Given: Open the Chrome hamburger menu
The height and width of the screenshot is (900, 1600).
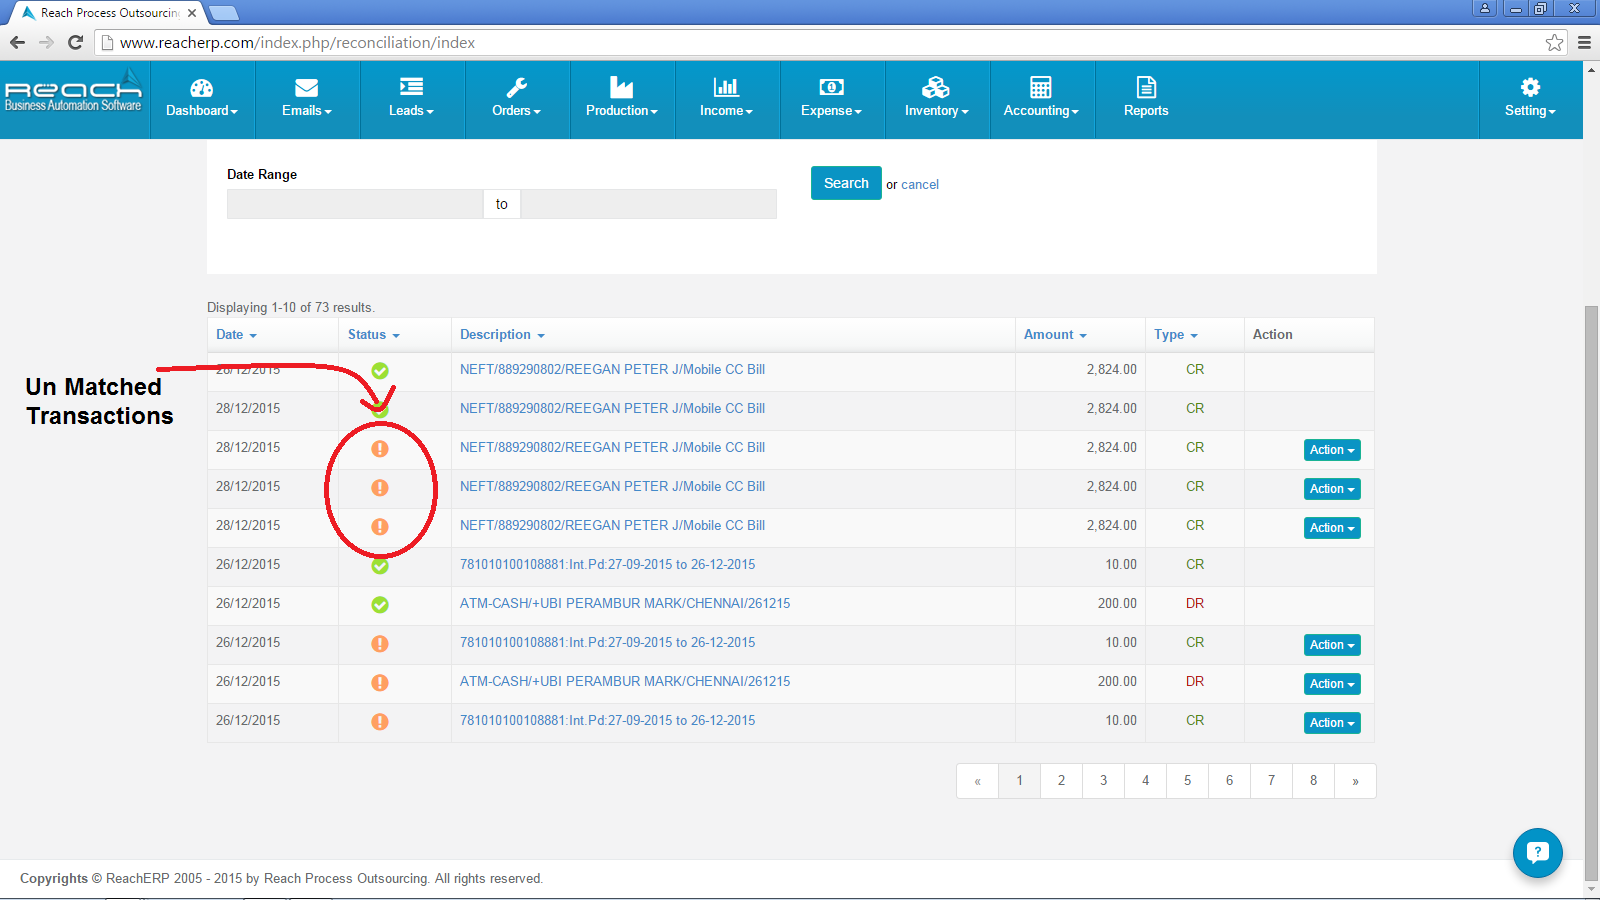Looking at the screenshot, I should coord(1584,42).
